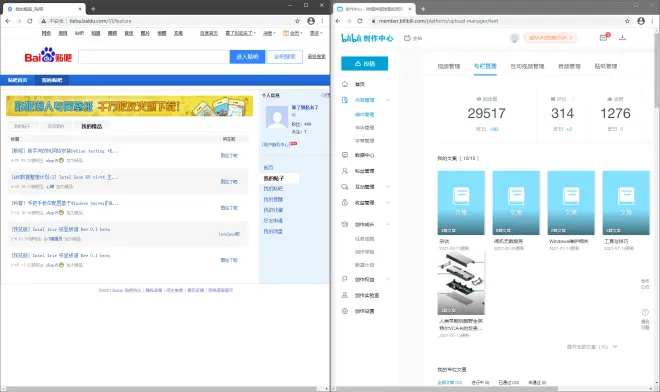This screenshot has width=660, height=392.
Task: Open the Windows维护相关 collection cover in bilibili
Action: 571,203
